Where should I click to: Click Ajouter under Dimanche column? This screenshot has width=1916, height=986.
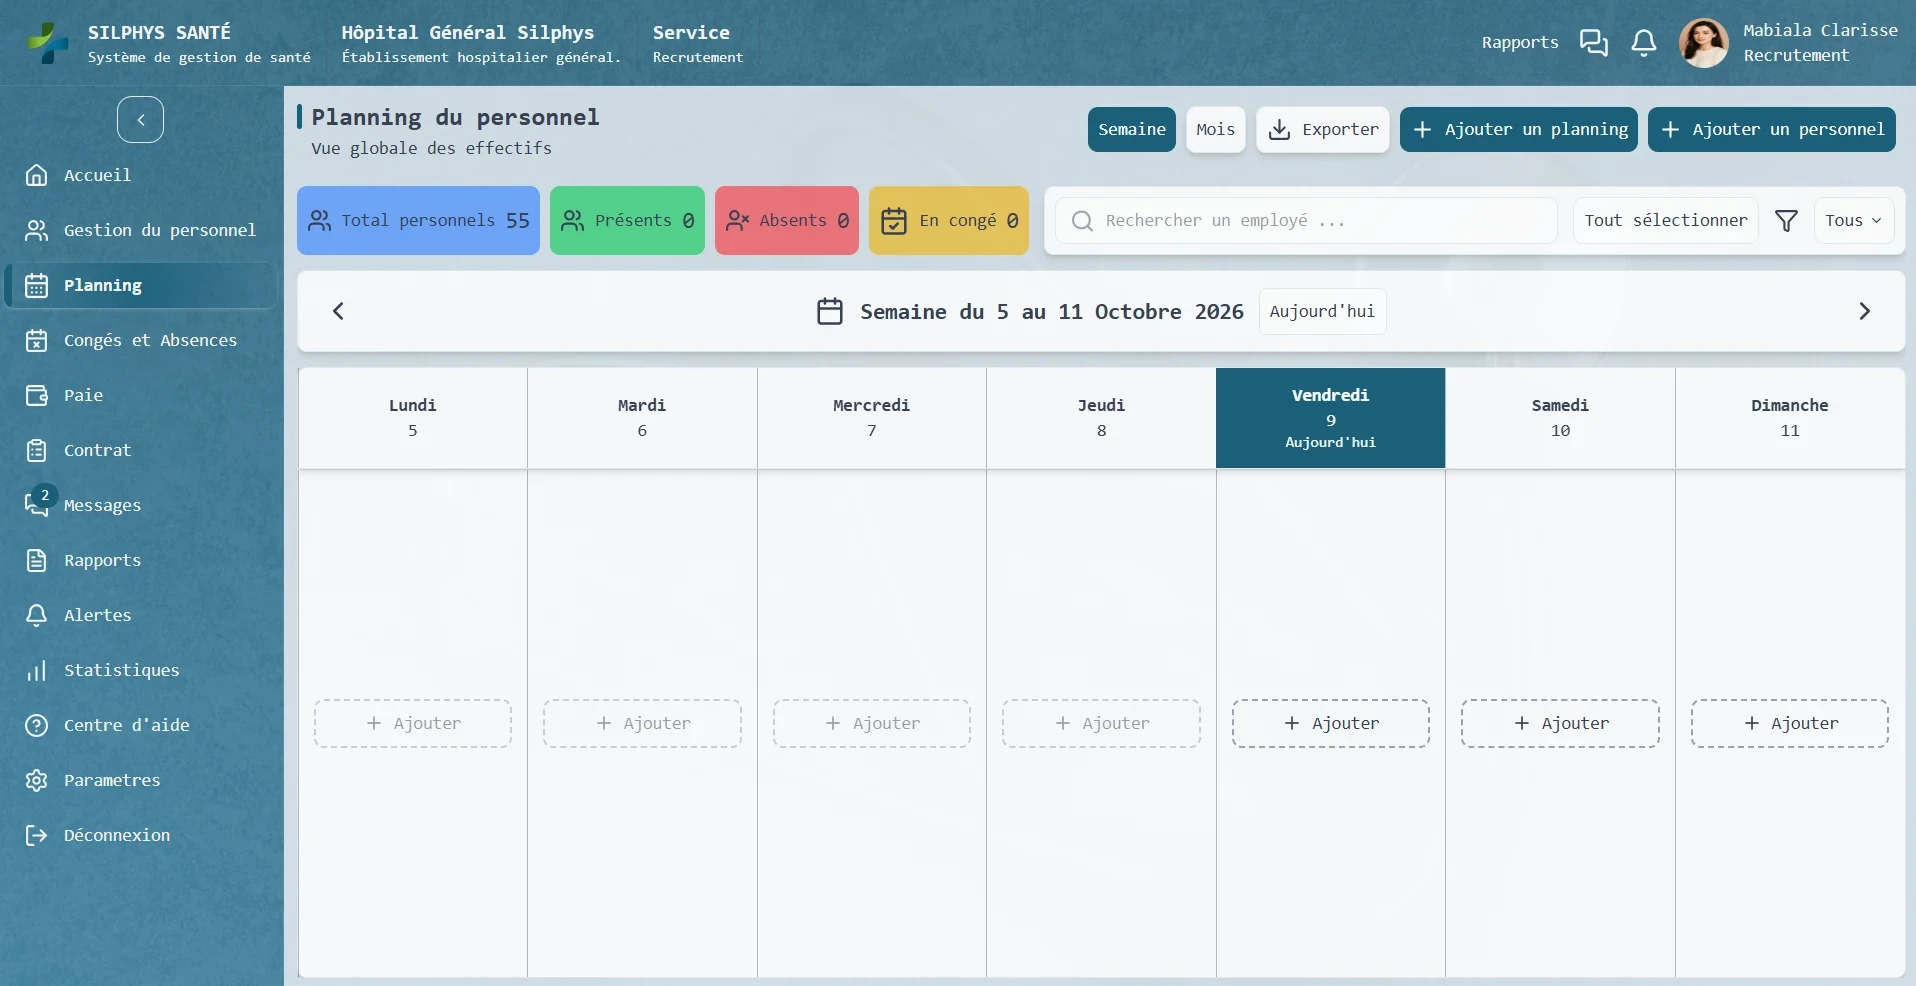pyautogui.click(x=1789, y=723)
